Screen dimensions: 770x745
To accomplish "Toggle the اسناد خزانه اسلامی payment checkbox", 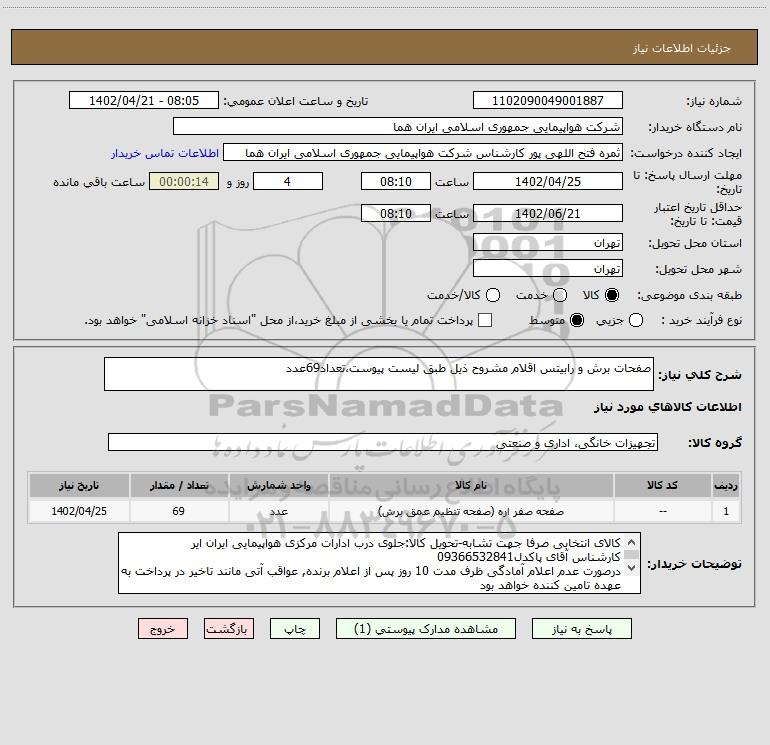I will (x=485, y=320).
